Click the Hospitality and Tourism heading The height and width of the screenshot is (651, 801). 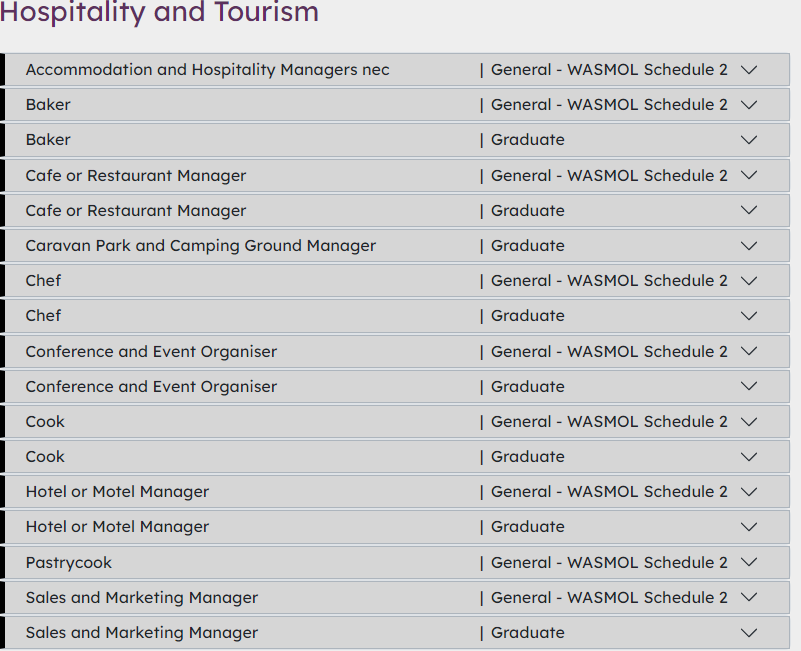point(159,13)
